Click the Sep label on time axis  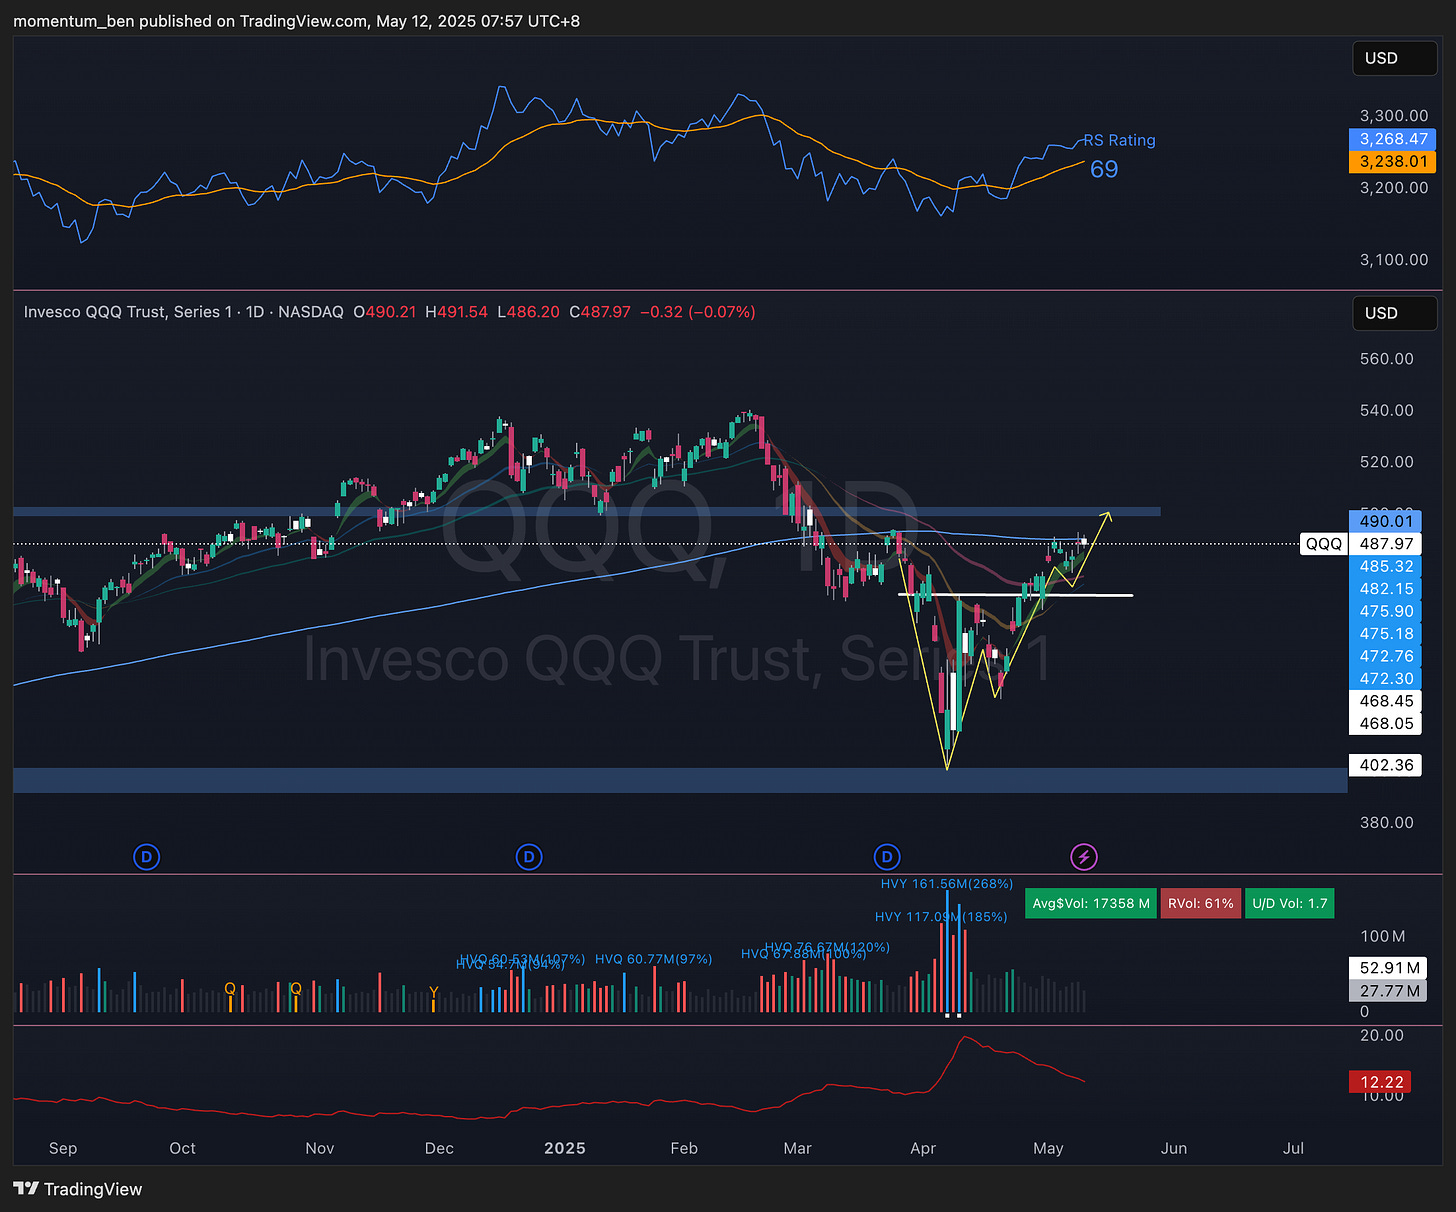pos(63,1148)
